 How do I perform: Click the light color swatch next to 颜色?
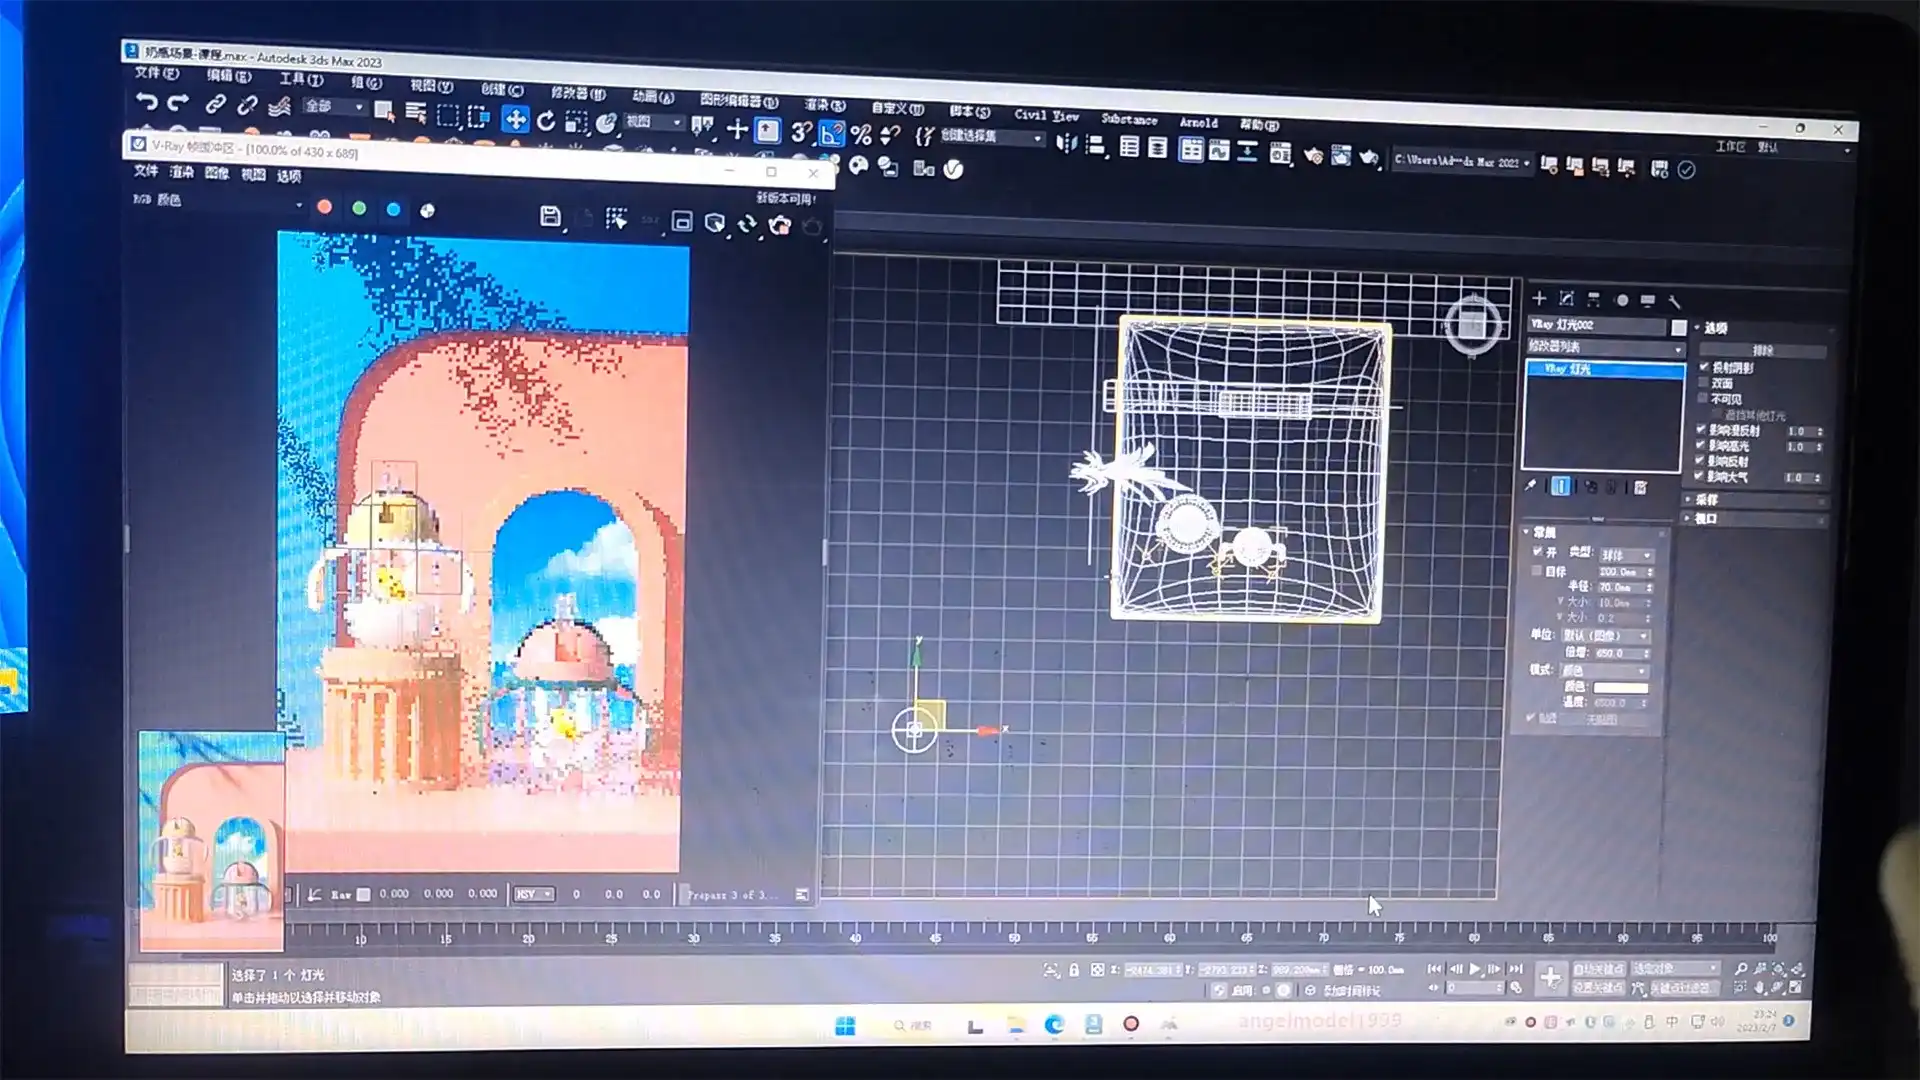tap(1620, 689)
